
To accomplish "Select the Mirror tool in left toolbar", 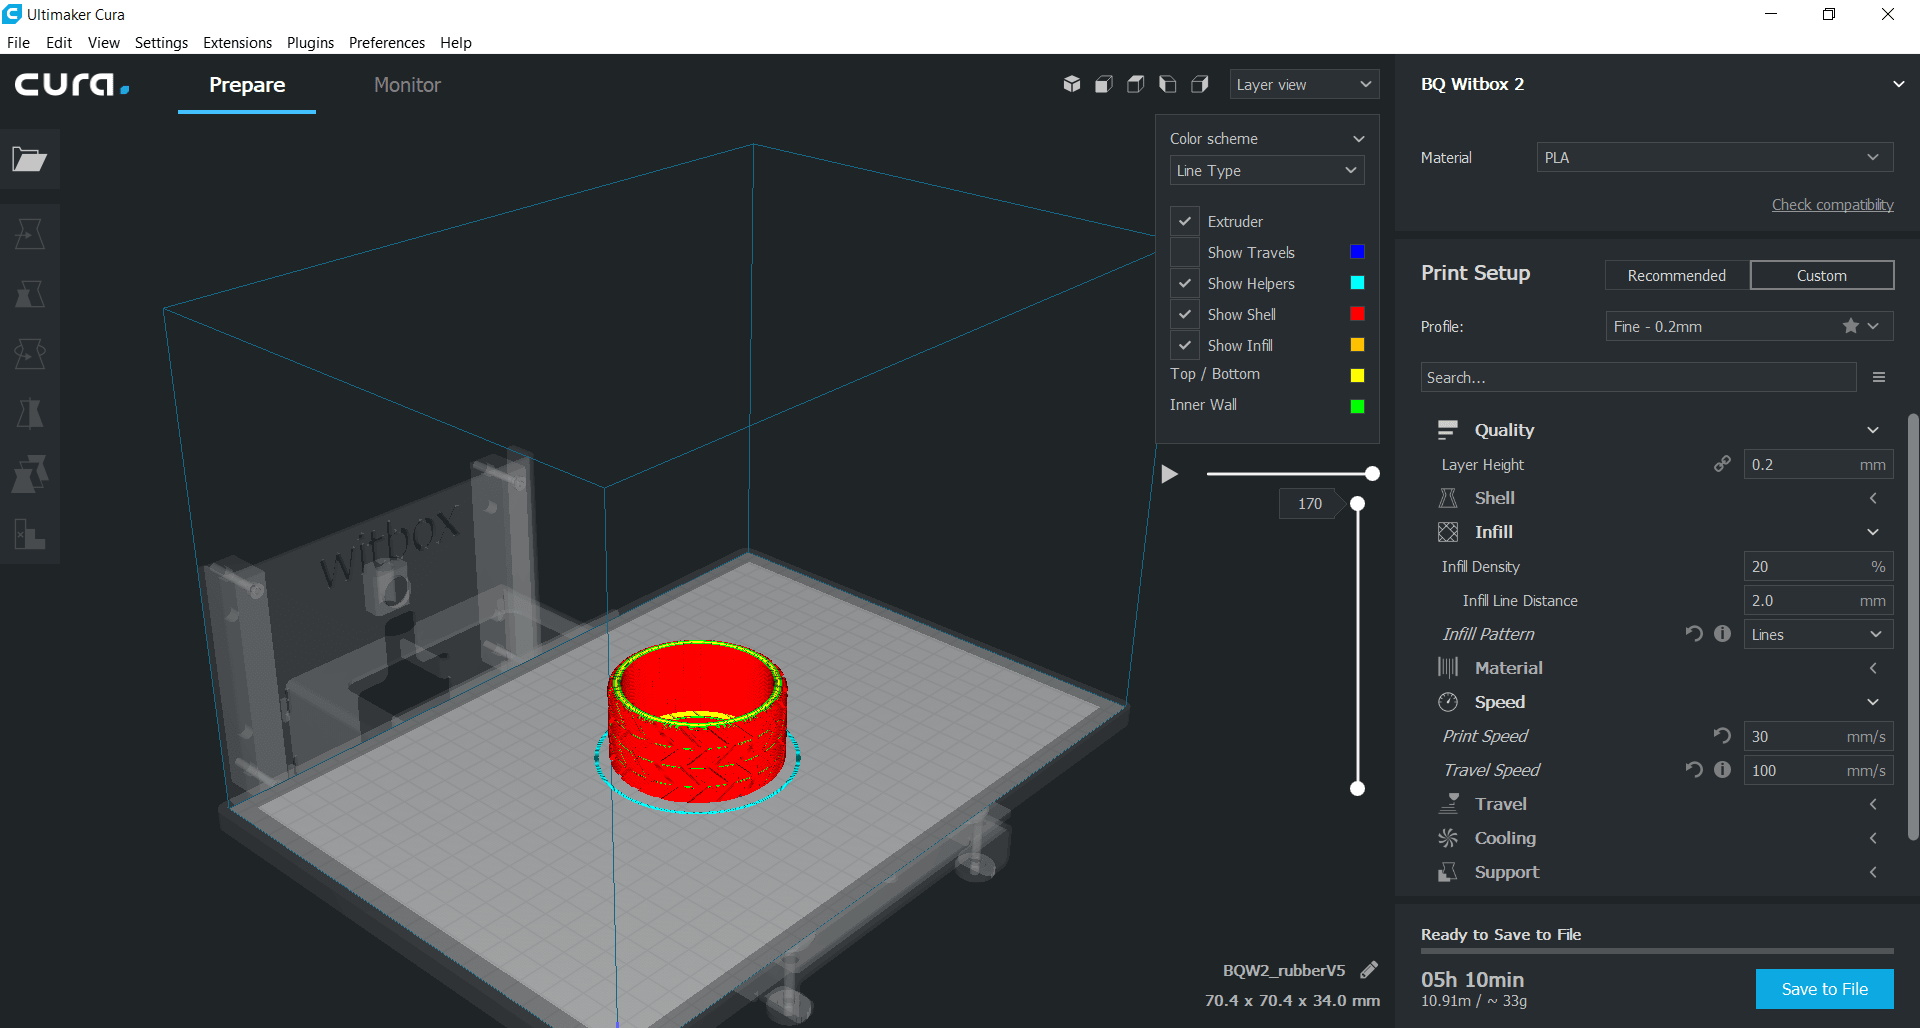I will point(30,414).
